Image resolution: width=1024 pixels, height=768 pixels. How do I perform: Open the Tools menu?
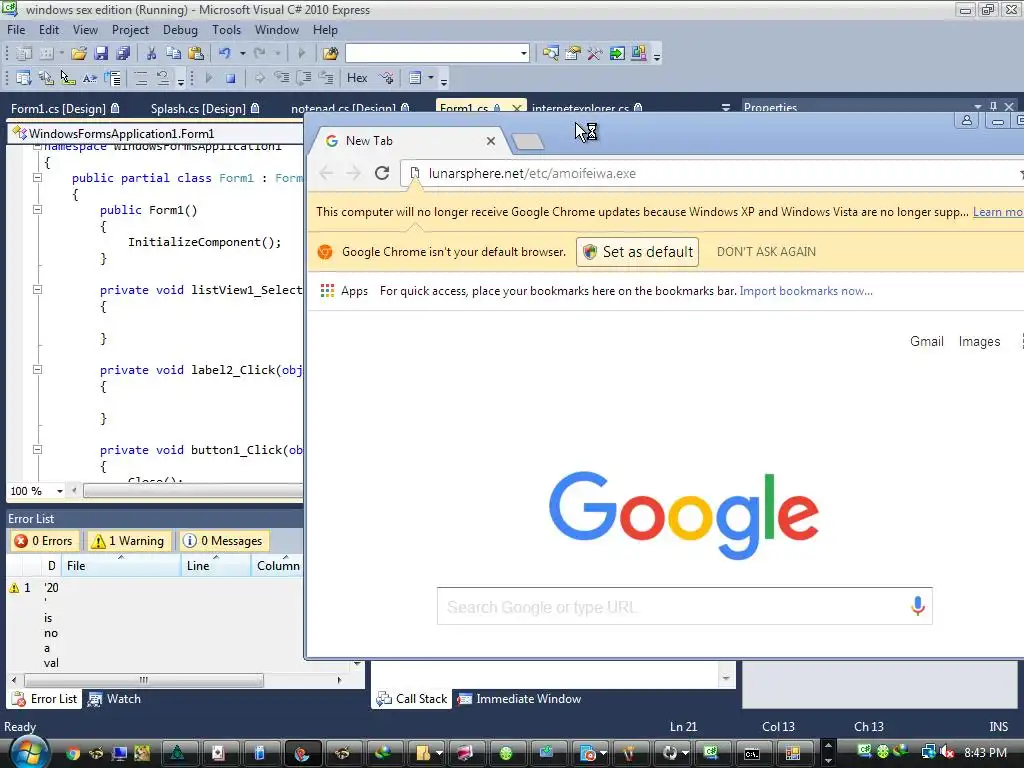[x=226, y=30]
